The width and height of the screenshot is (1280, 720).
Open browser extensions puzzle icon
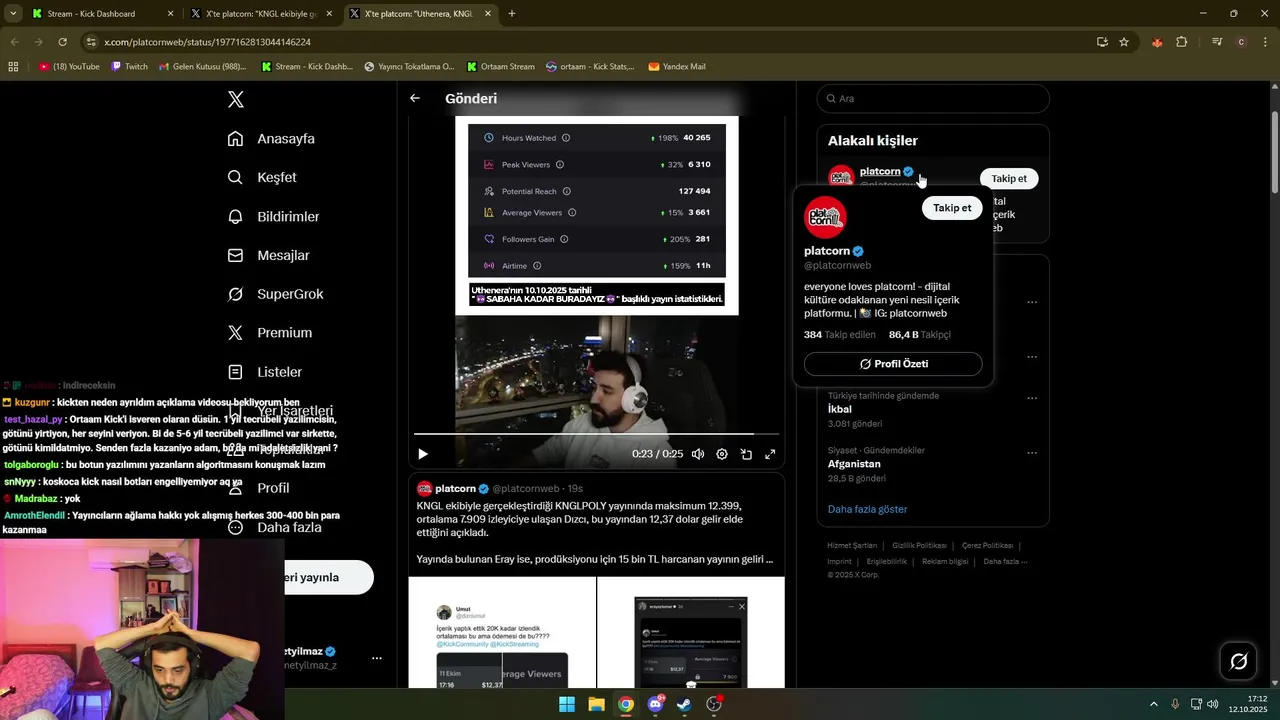coord(1182,42)
